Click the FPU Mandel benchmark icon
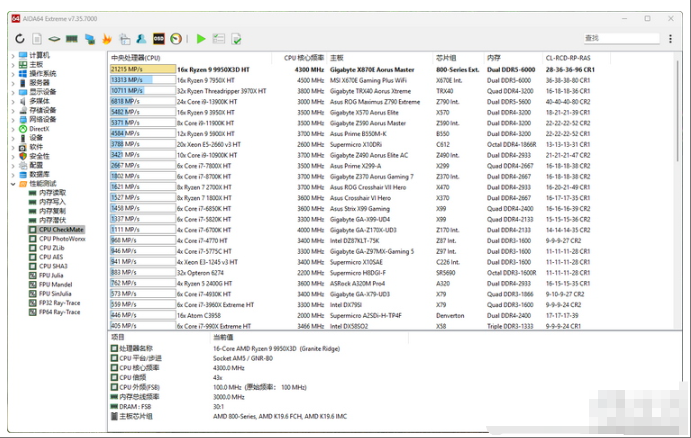Screen dimensions: 691x438 pyautogui.click(x=32, y=285)
